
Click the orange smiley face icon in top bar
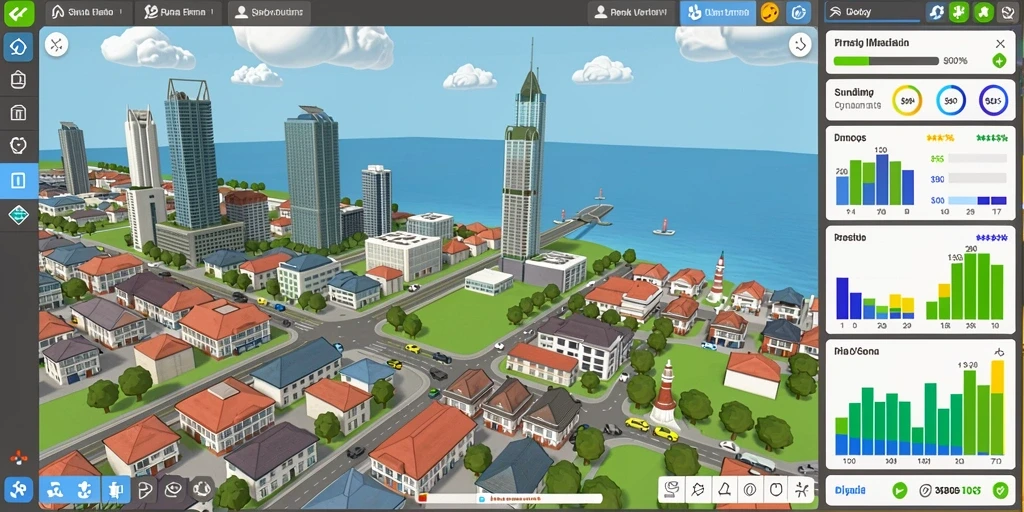(x=770, y=12)
